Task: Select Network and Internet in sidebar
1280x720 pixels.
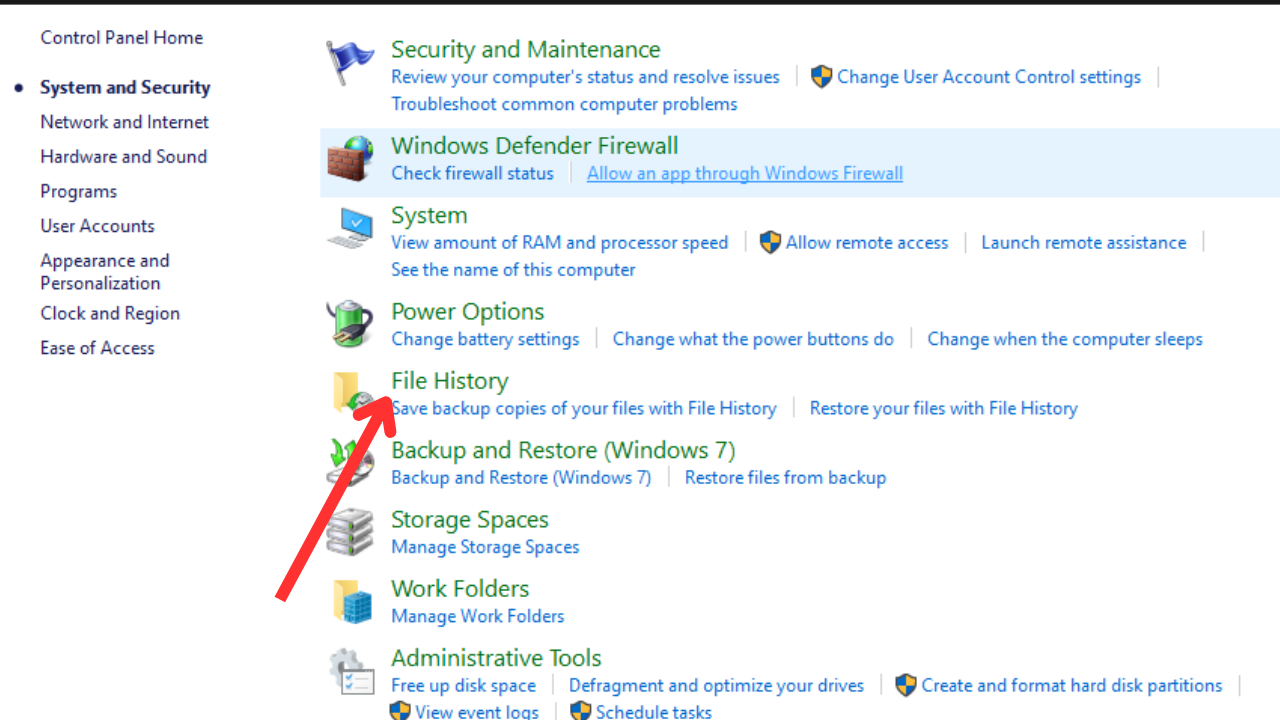Action: 125,122
